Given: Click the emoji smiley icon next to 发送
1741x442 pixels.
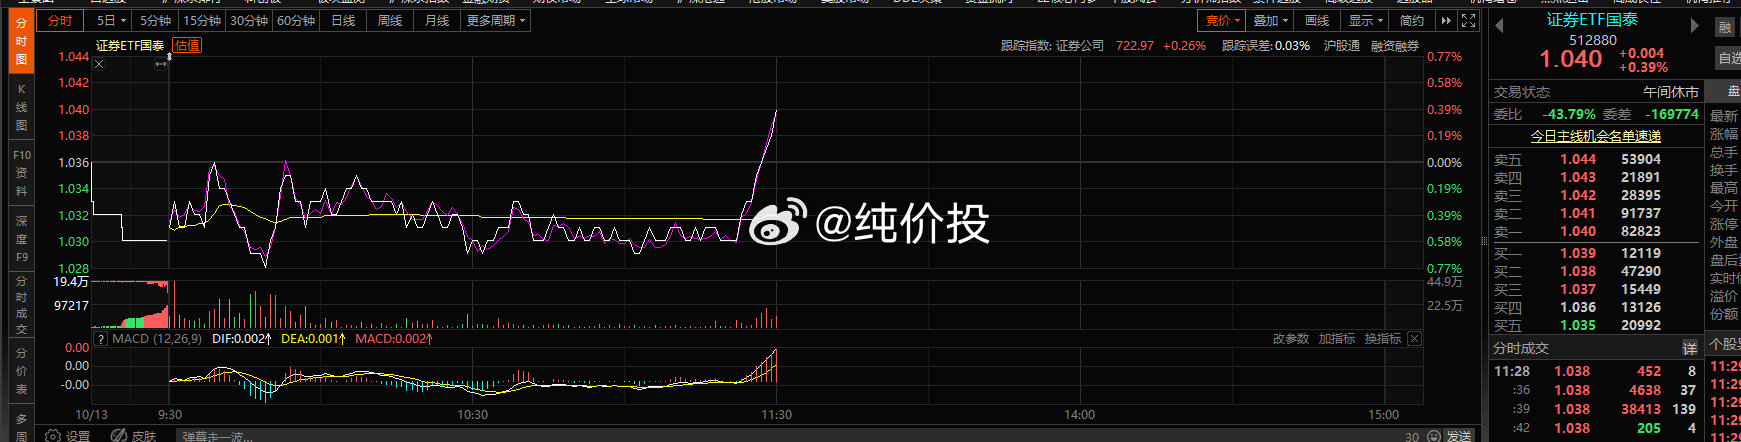Looking at the screenshot, I should (x=1434, y=436).
